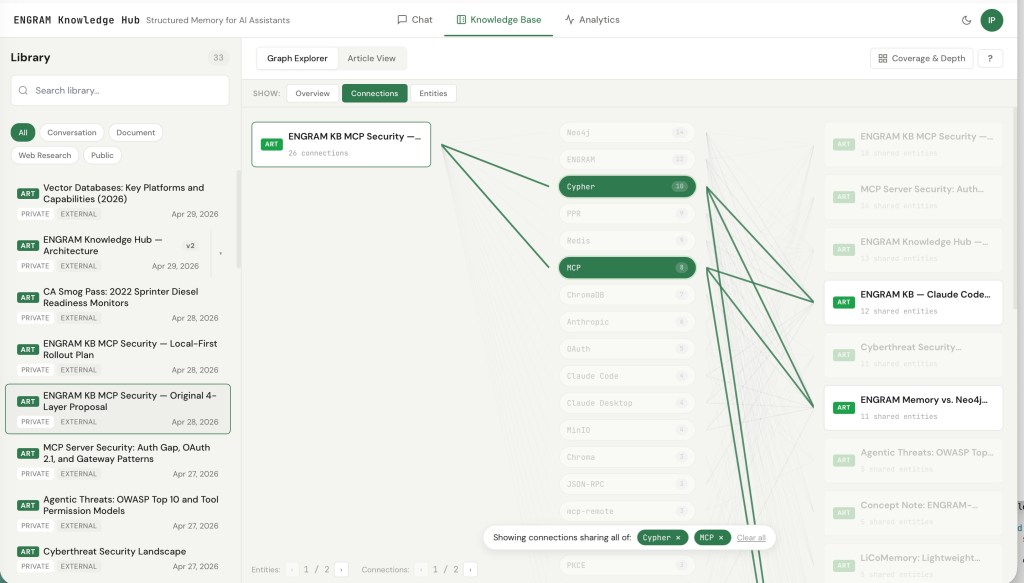Open Agentic Threats OWASP library article
The width and height of the screenshot is (1024, 583).
[x=118, y=512]
